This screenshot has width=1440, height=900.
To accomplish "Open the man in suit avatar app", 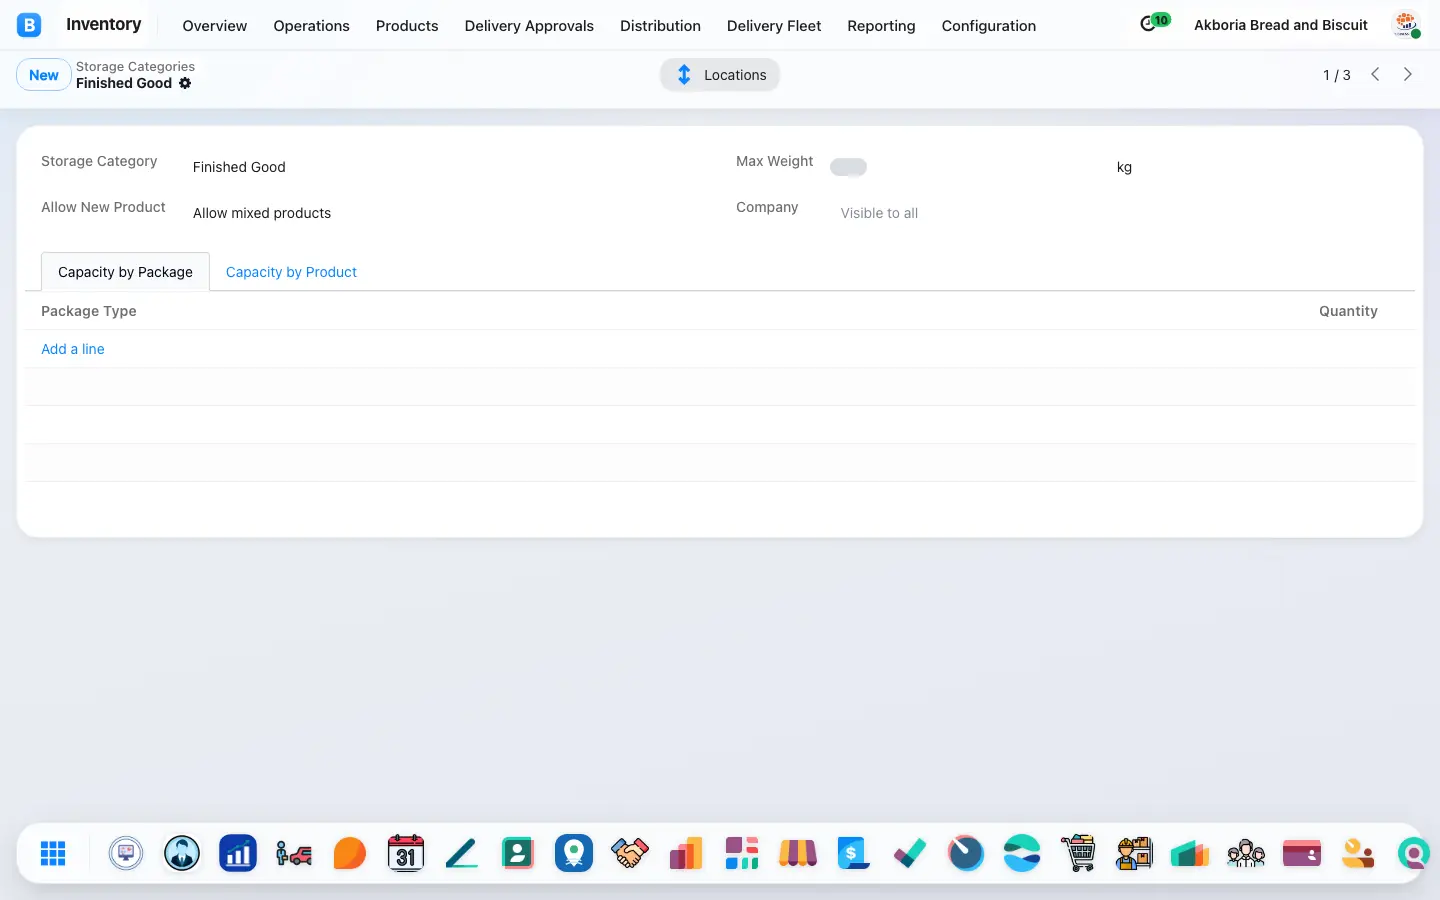I will (x=182, y=853).
